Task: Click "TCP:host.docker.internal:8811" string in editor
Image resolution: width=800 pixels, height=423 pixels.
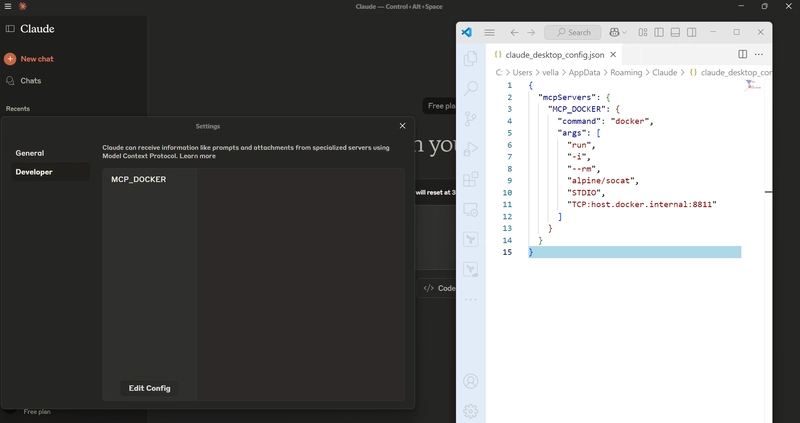Action: point(642,205)
